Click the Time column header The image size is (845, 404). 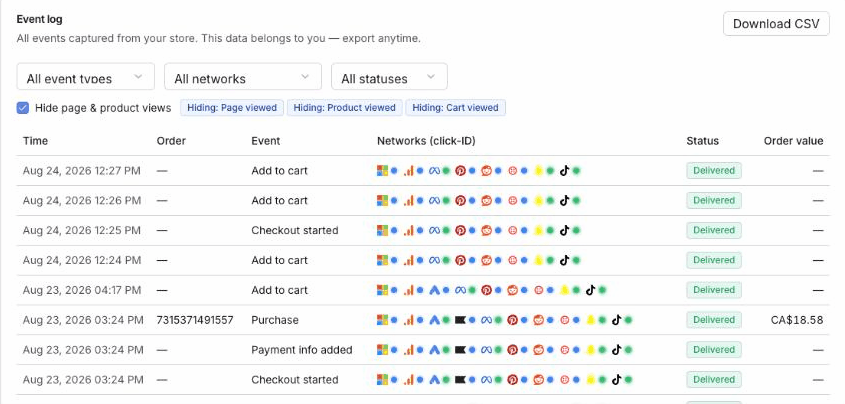[35, 141]
